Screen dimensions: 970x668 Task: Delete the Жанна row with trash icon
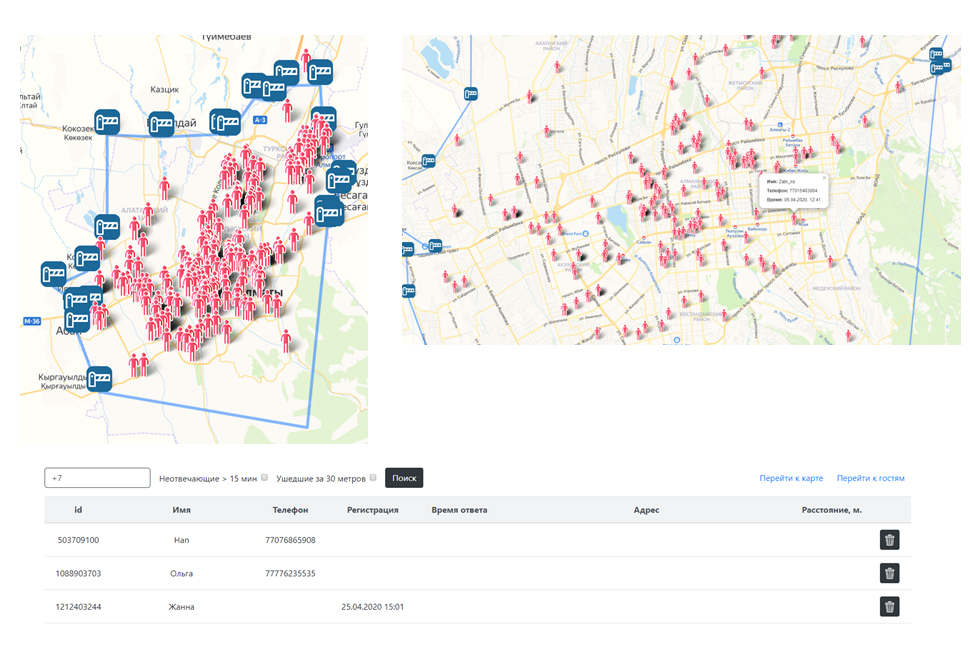click(x=890, y=607)
